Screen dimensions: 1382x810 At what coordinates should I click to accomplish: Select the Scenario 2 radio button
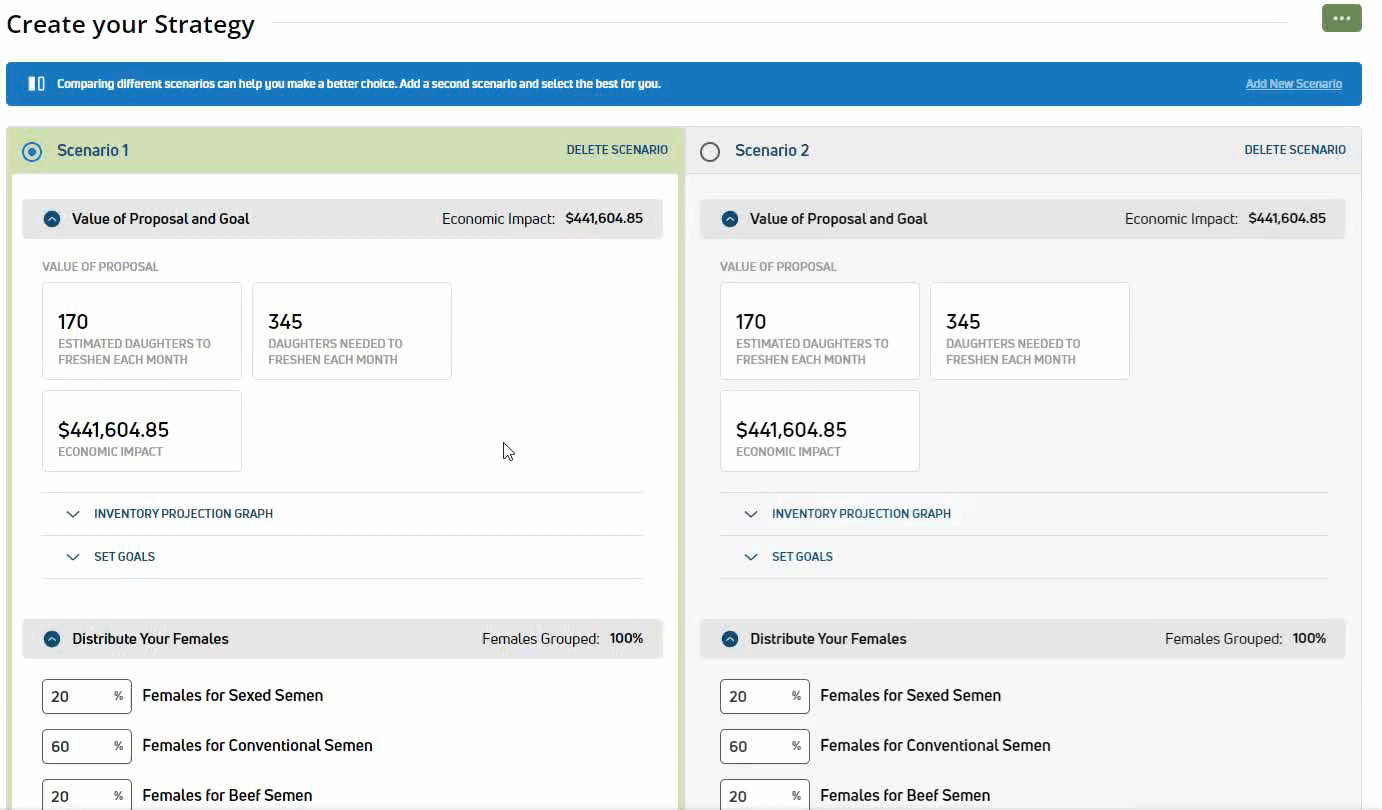(x=710, y=151)
